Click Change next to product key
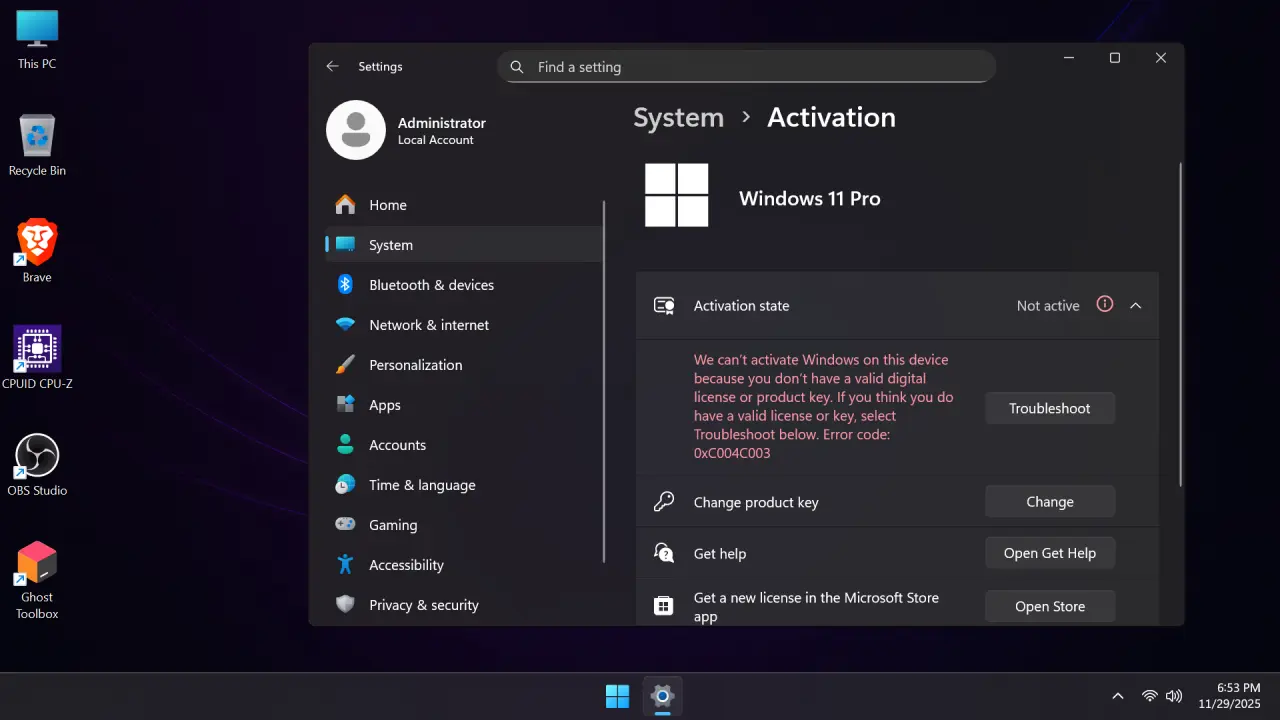This screenshot has height=720, width=1280. click(x=1050, y=502)
